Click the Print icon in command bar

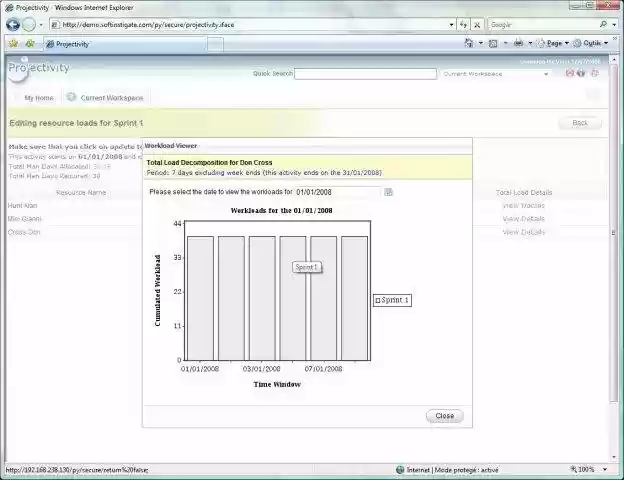(x=518, y=43)
